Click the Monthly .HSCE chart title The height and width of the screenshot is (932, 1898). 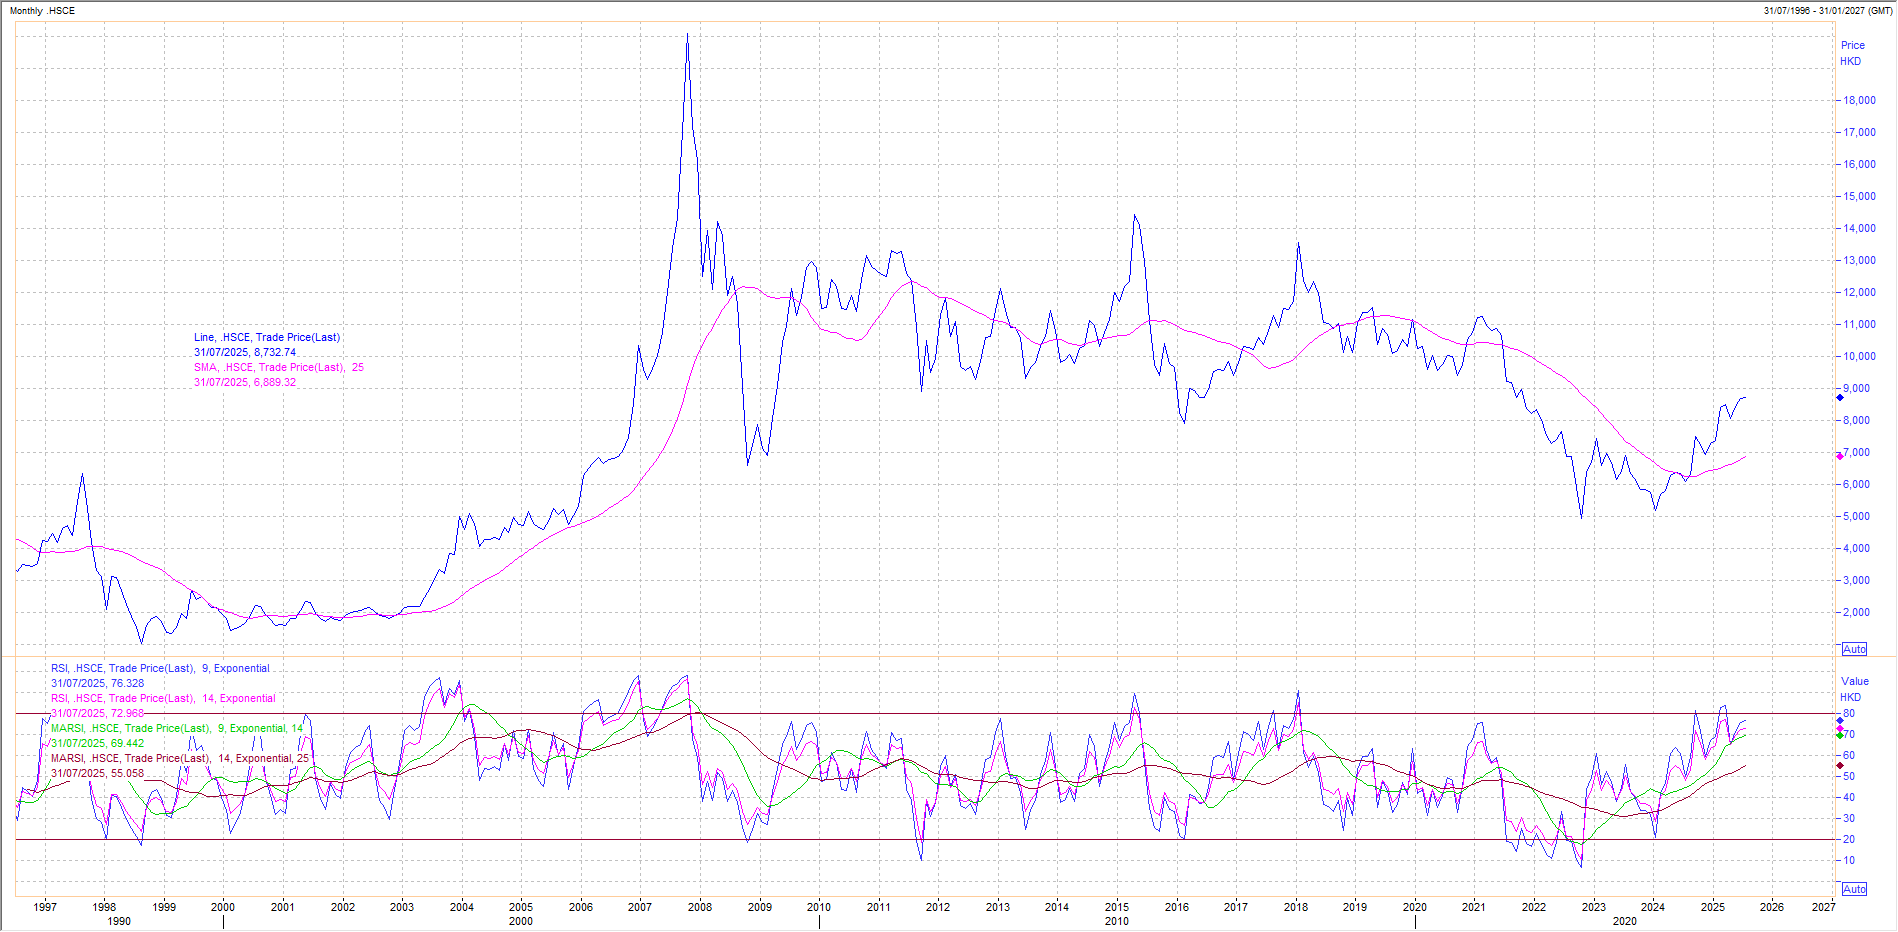[42, 11]
